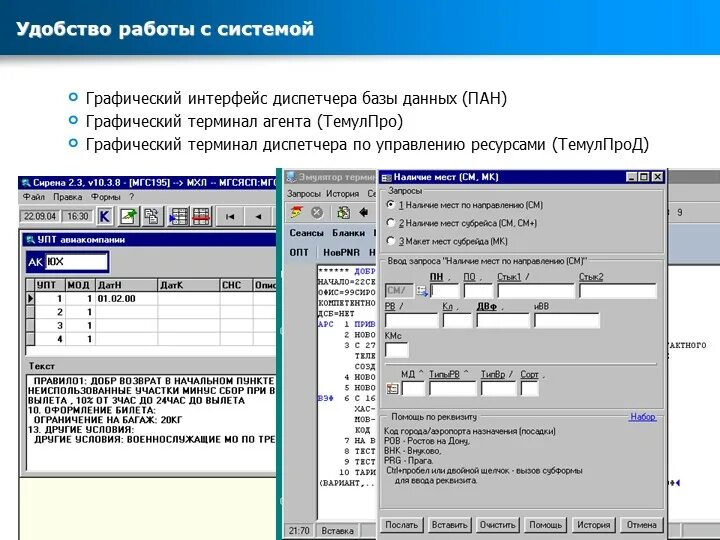Screen dimensions: 720x540
Task: Click the ТипВр input field
Action: 499,388
